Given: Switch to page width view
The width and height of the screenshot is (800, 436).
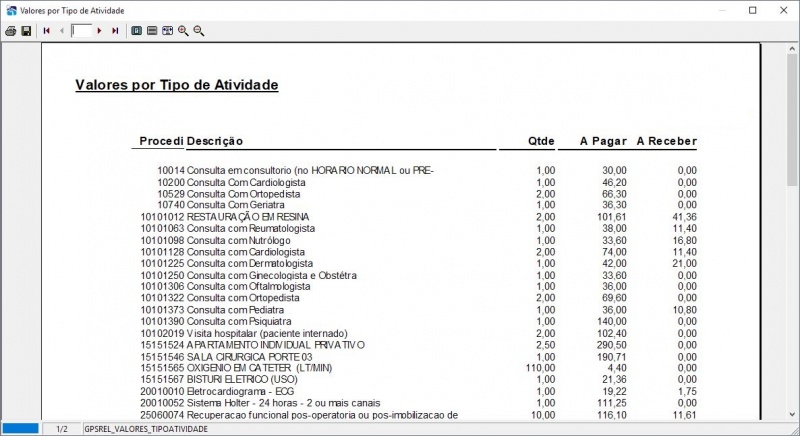Looking at the screenshot, I should (x=152, y=31).
